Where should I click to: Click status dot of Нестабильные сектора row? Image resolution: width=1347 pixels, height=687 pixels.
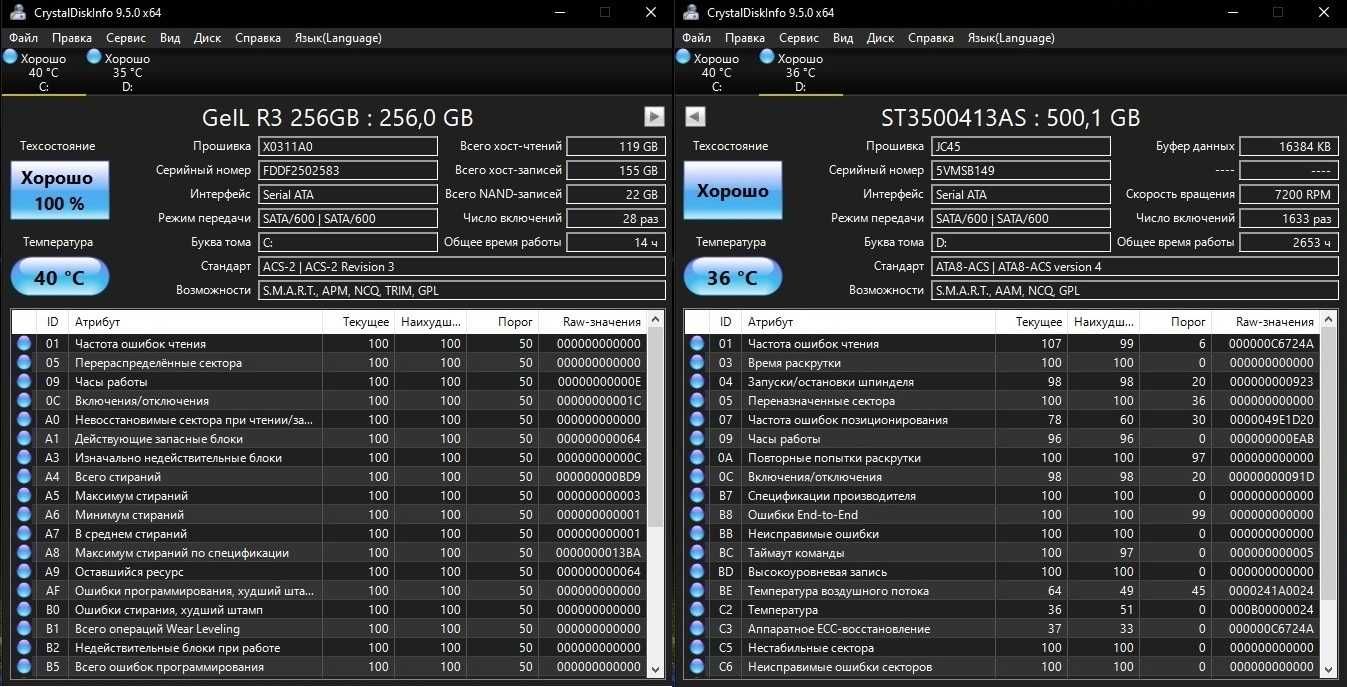coord(697,648)
